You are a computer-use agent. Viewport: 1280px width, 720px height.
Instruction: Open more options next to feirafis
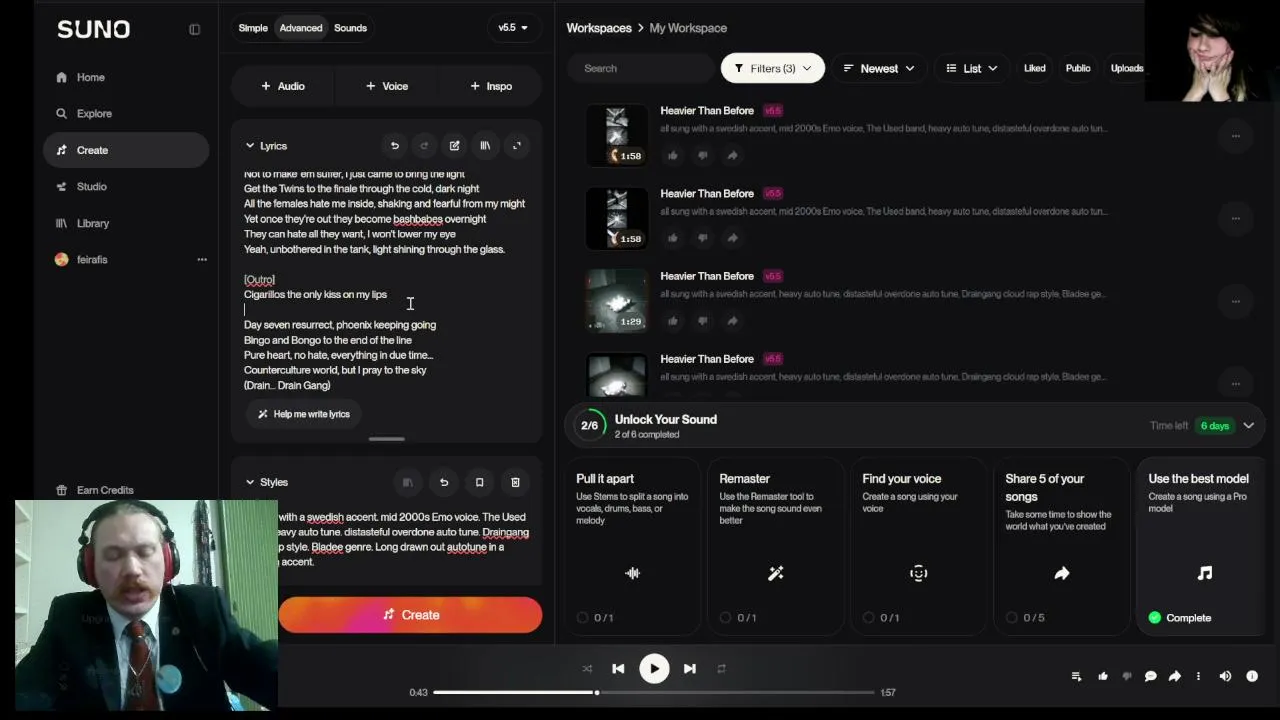pyautogui.click(x=202, y=260)
